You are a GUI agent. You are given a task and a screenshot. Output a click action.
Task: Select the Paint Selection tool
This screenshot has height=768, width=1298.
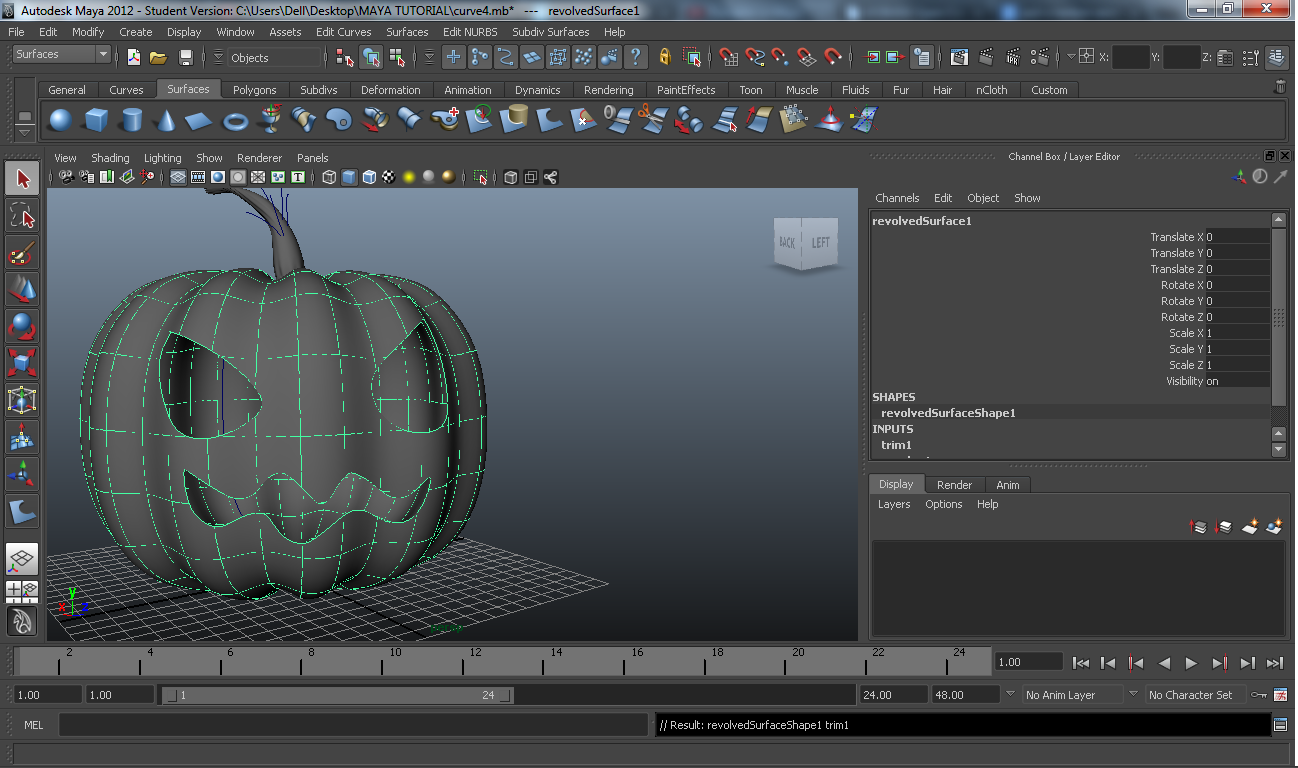pyautogui.click(x=22, y=253)
